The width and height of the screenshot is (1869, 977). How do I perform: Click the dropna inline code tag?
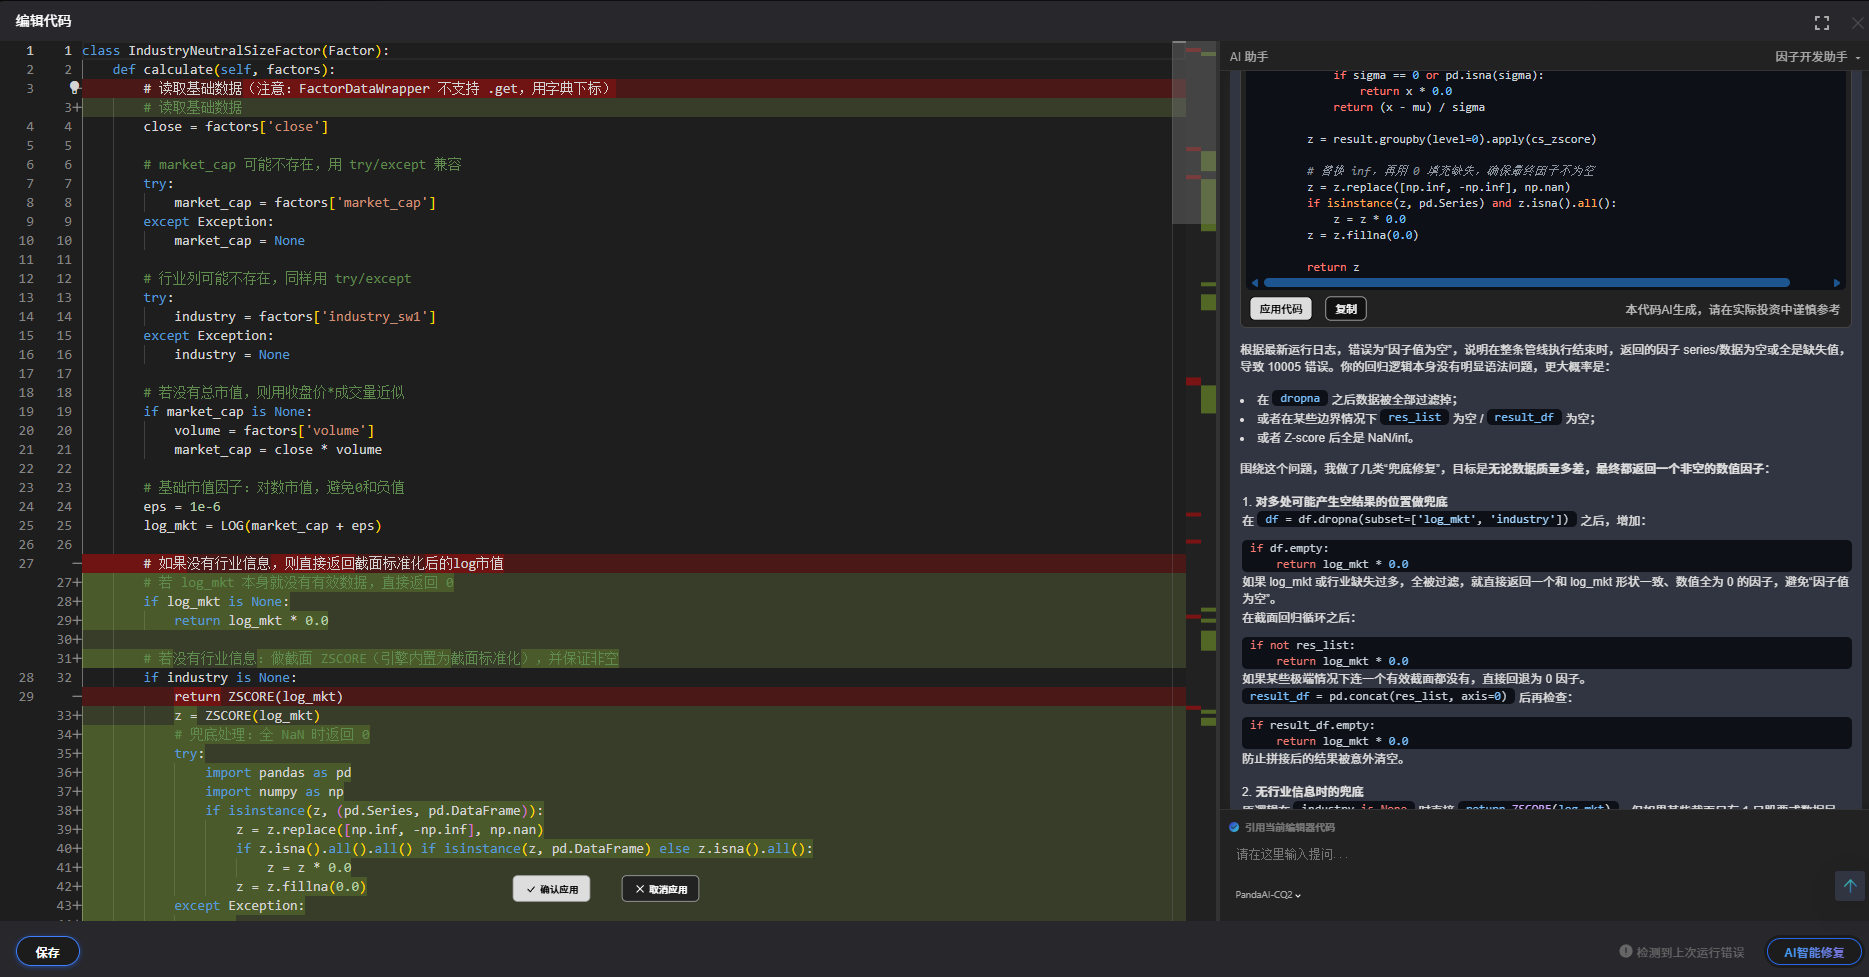(x=1299, y=399)
